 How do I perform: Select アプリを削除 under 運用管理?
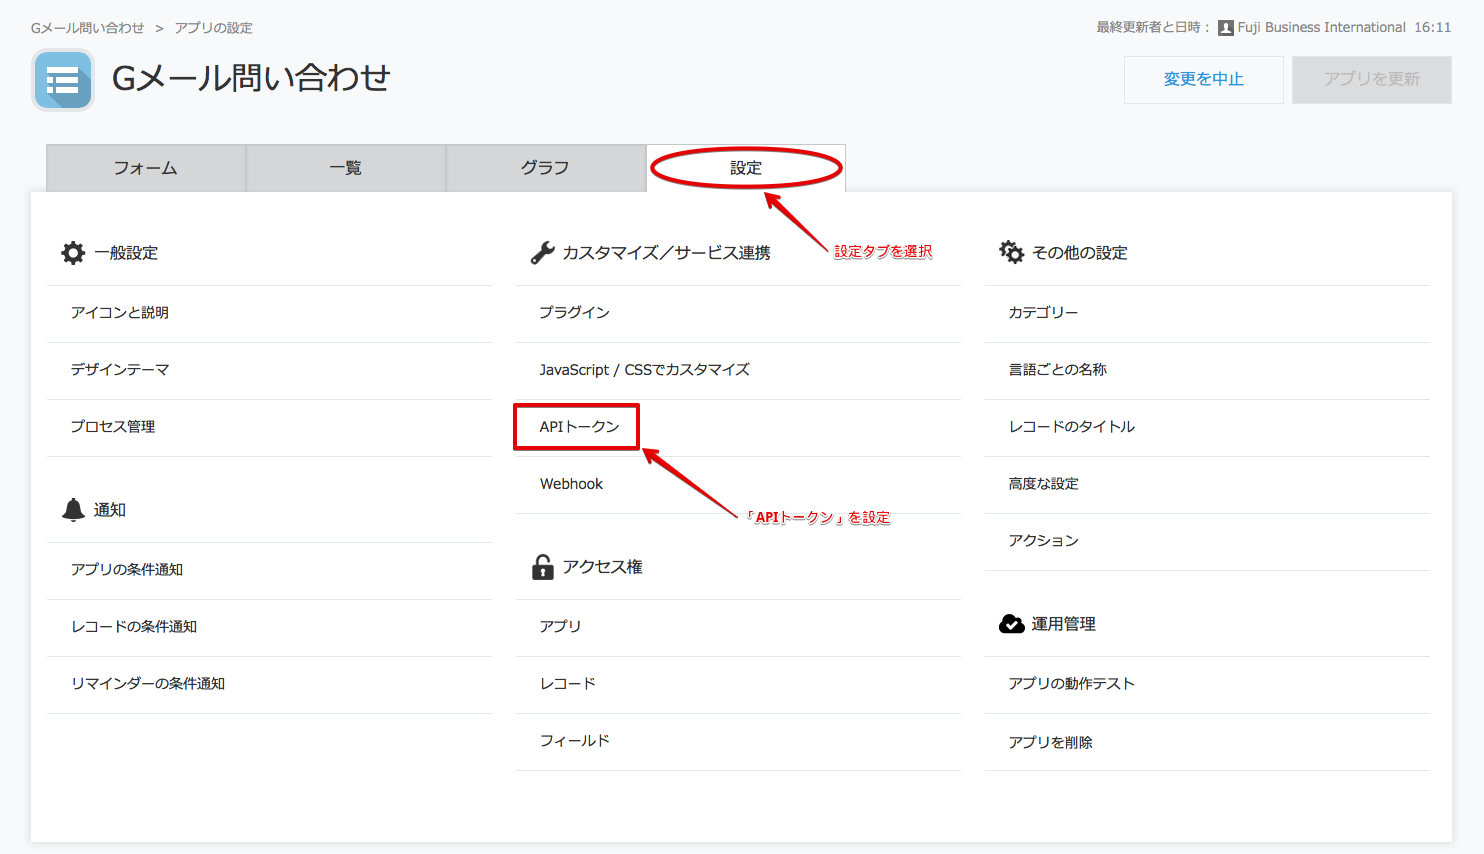click(x=1050, y=742)
